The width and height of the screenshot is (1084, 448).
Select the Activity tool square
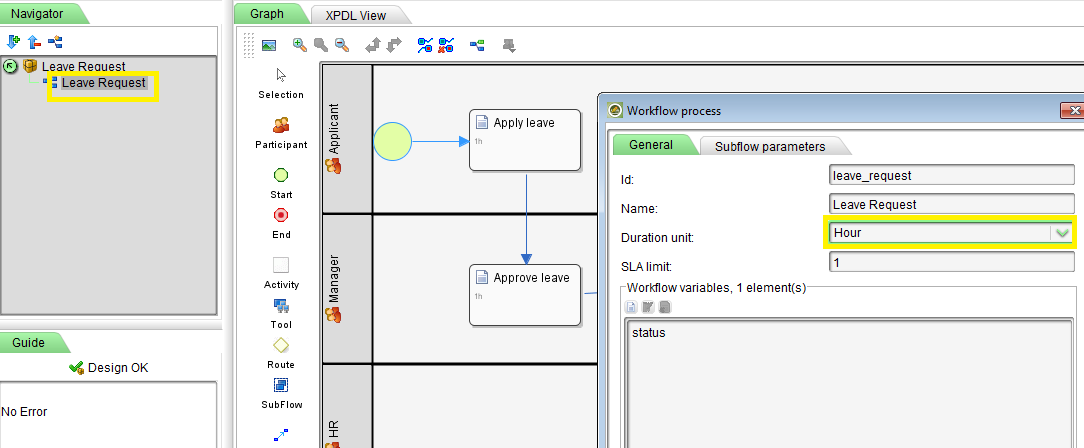(x=281, y=265)
